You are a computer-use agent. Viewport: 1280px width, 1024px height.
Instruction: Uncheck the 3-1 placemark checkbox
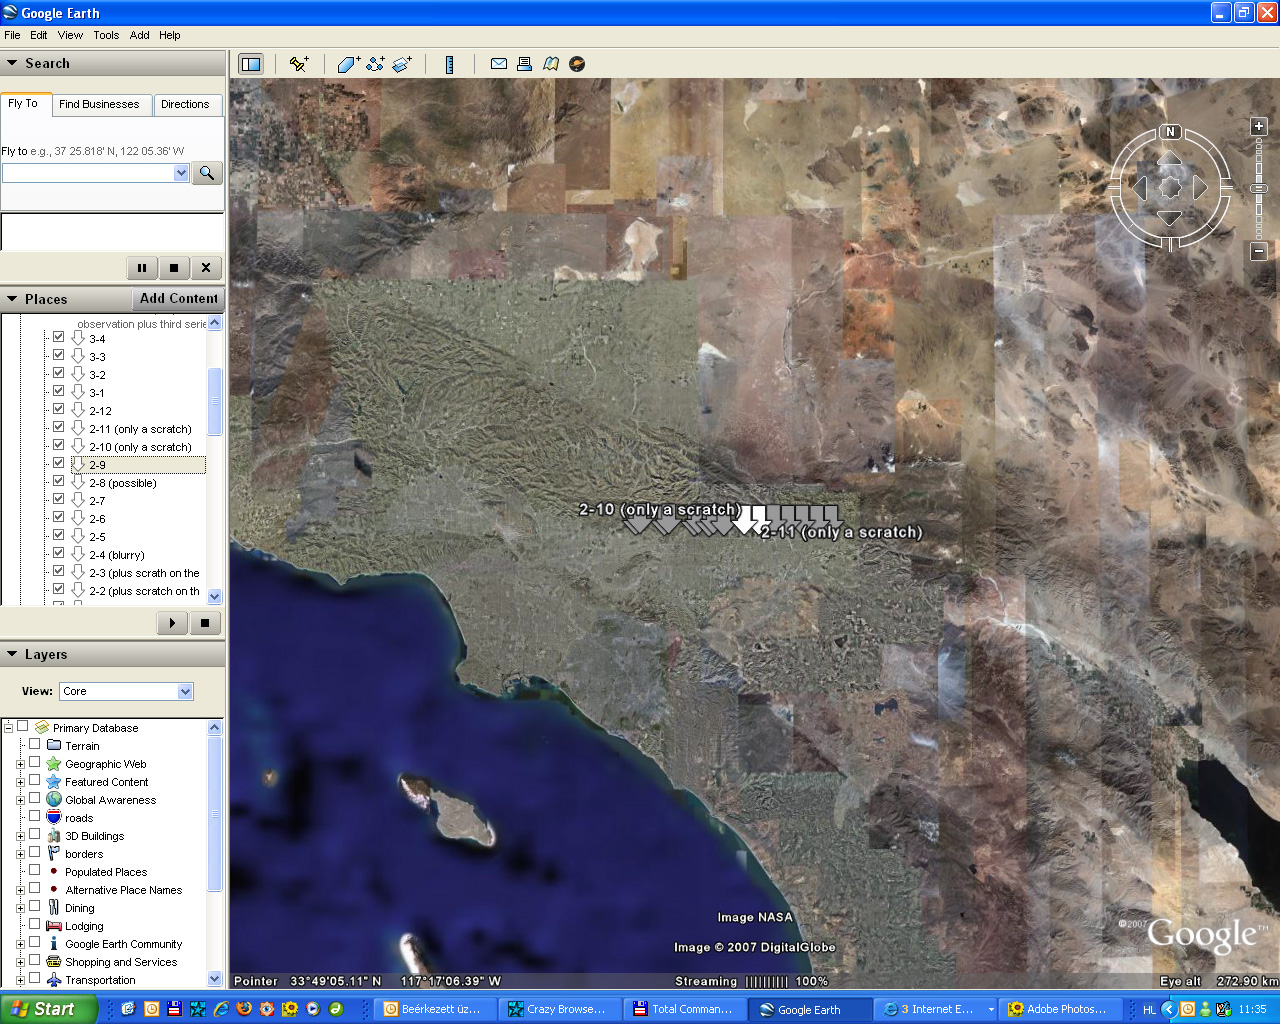[58, 391]
